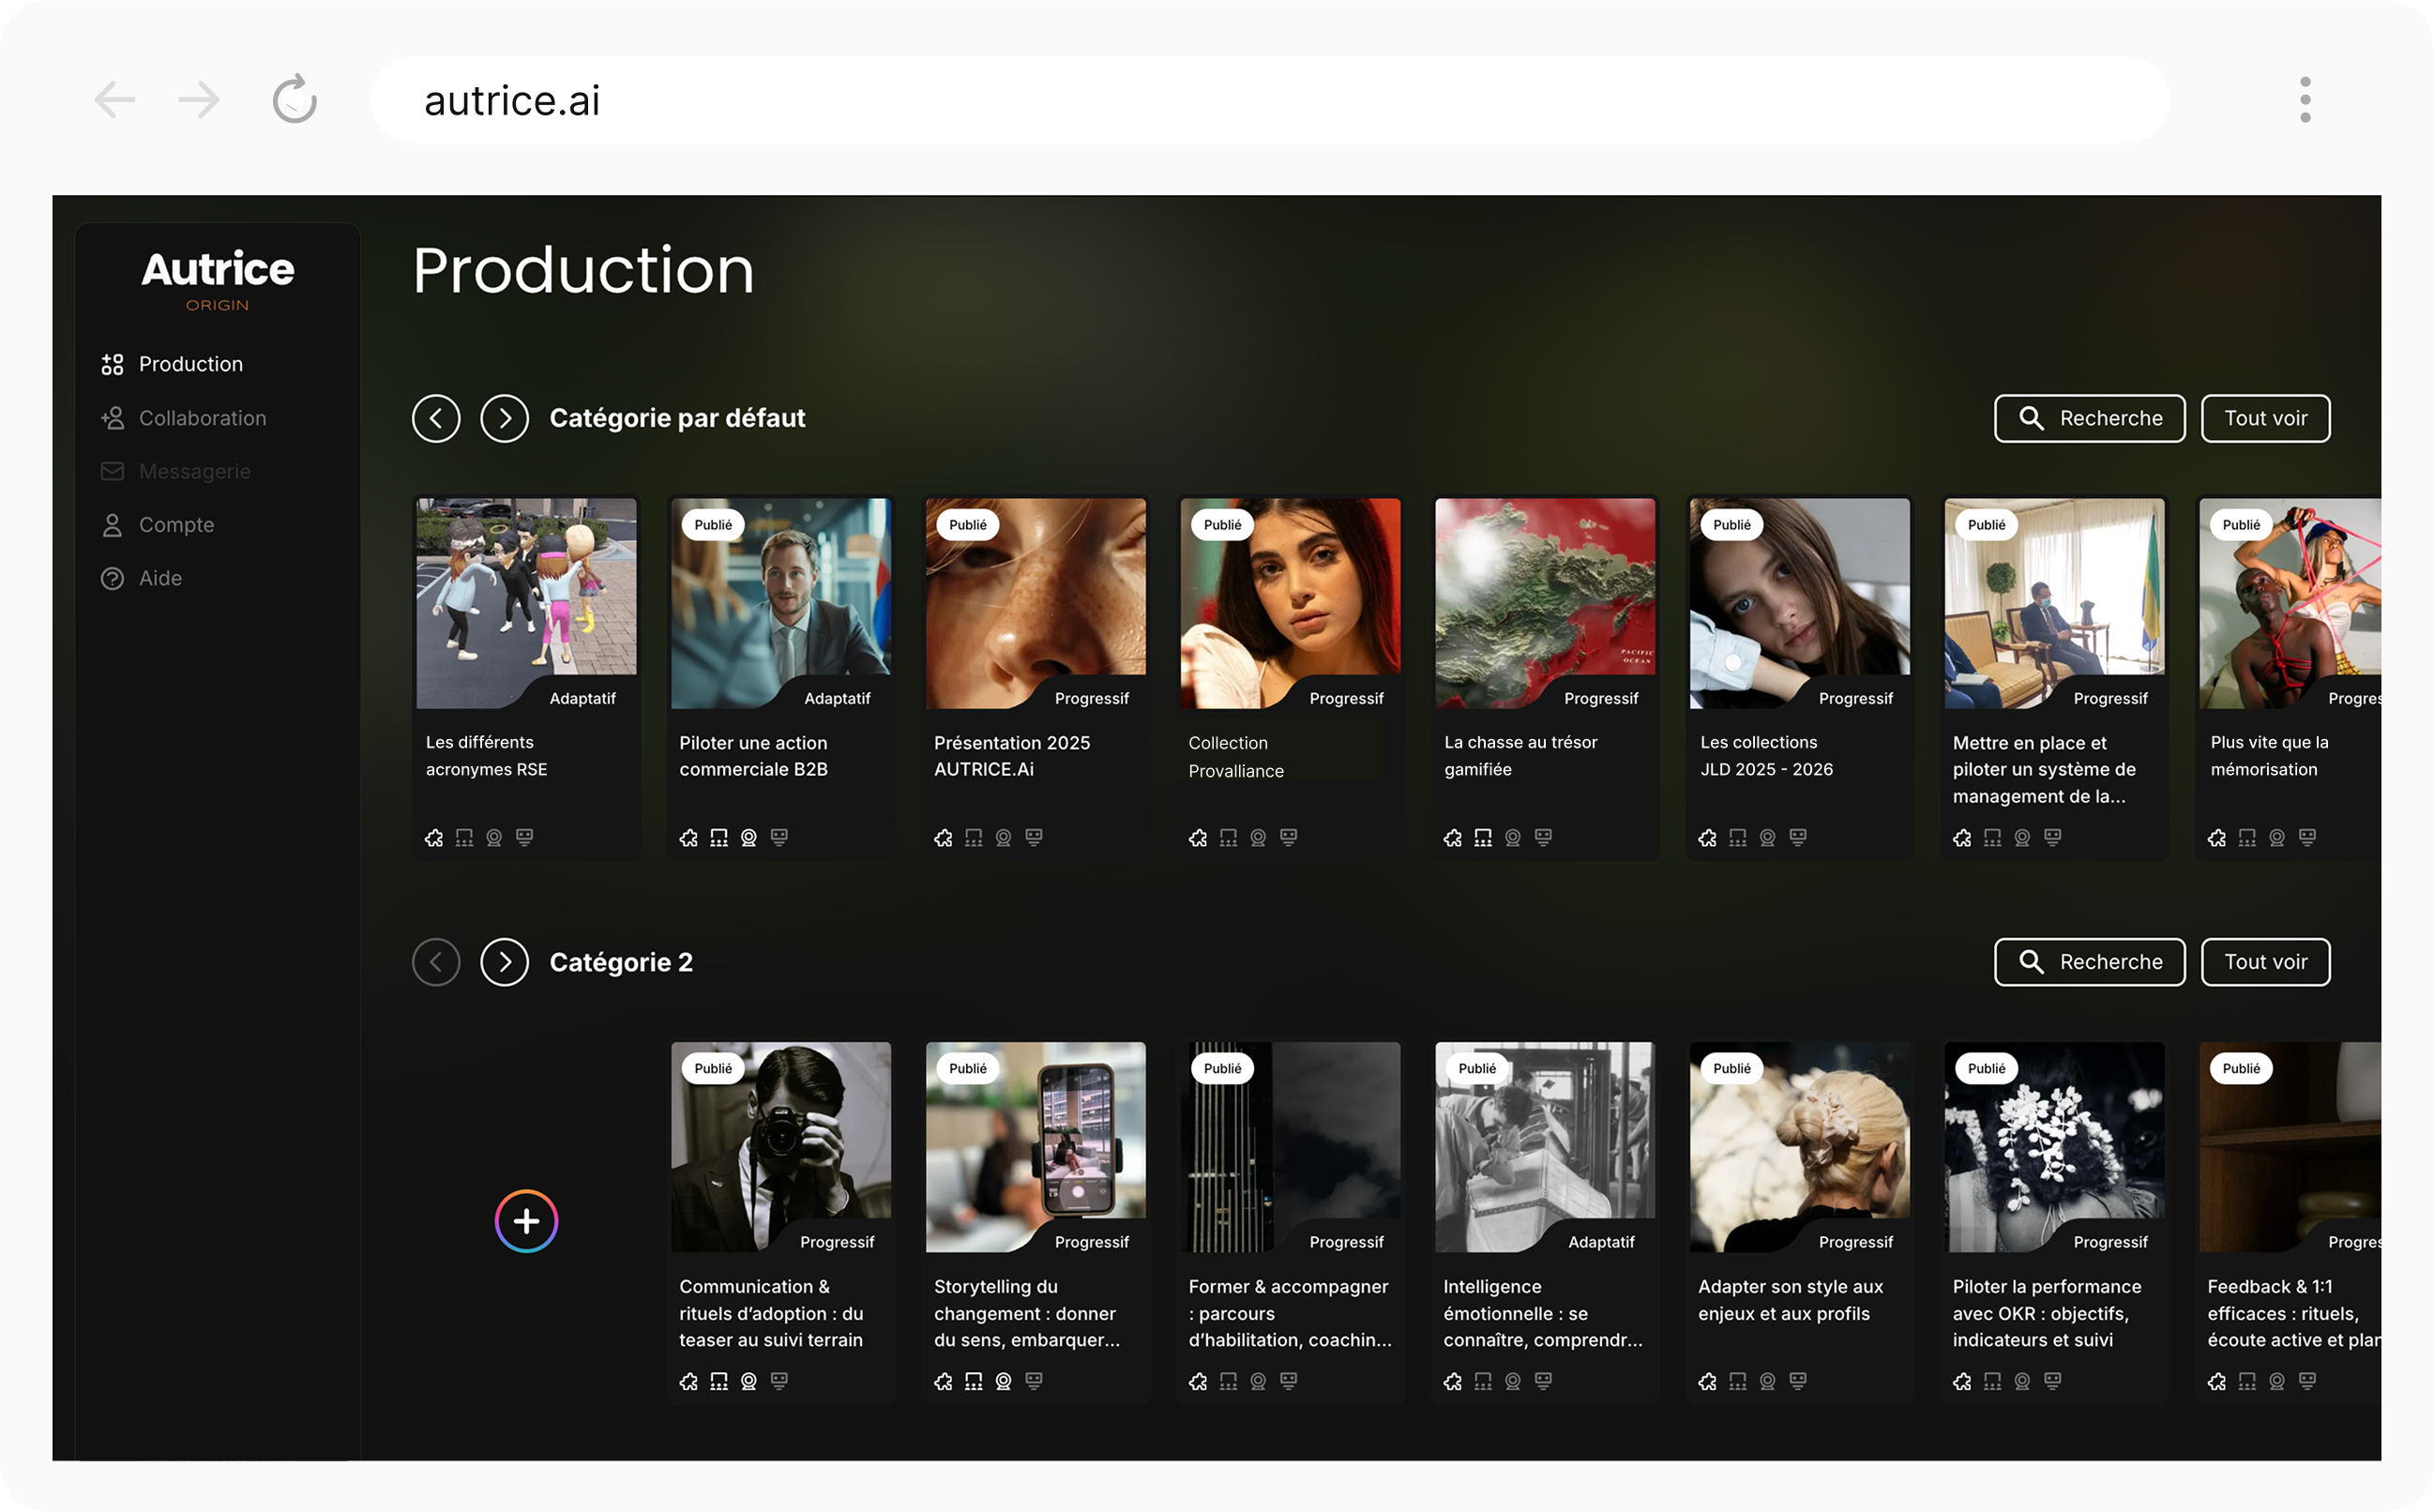2434x1512 pixels.
Task: Open Compte in the sidebar
Action: tap(176, 525)
